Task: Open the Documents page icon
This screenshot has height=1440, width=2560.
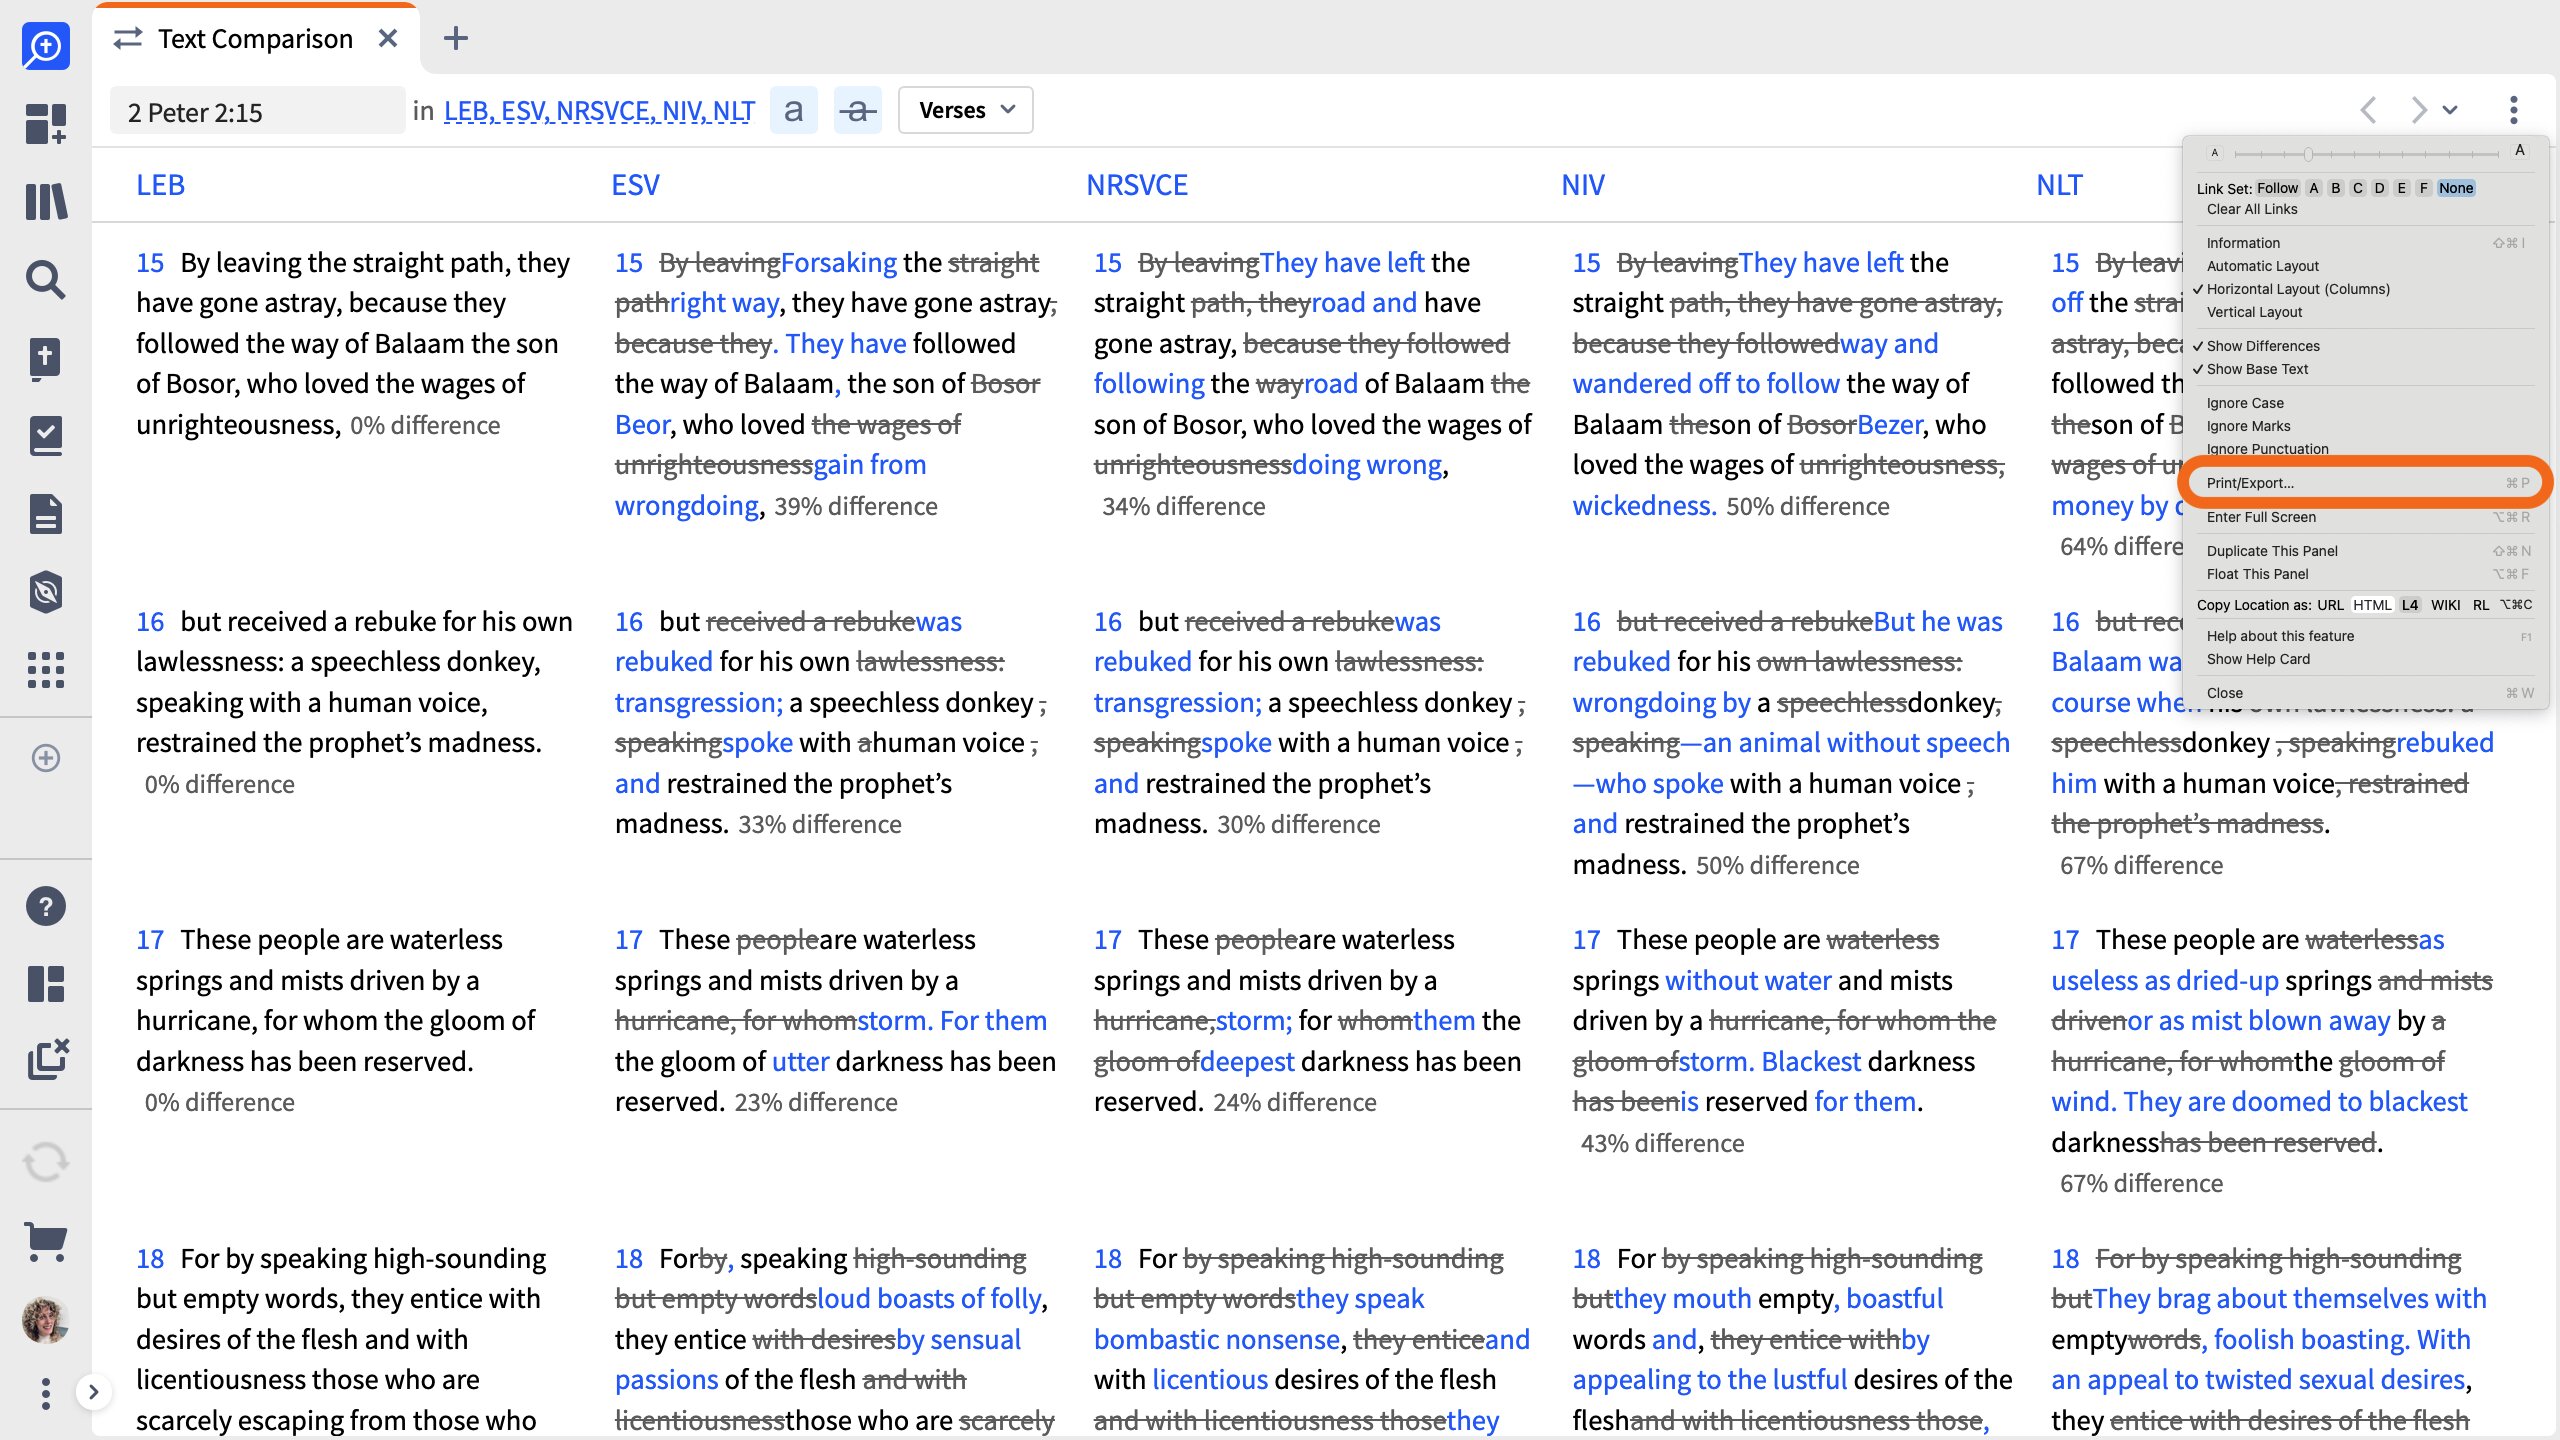Action: pyautogui.click(x=46, y=514)
